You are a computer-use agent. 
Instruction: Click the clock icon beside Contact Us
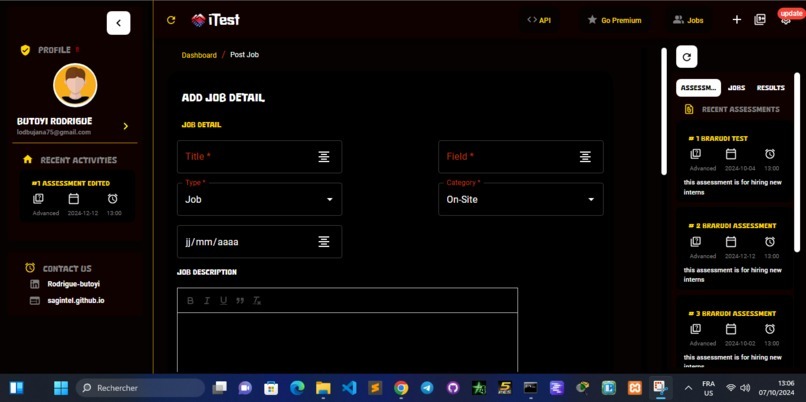pos(30,268)
